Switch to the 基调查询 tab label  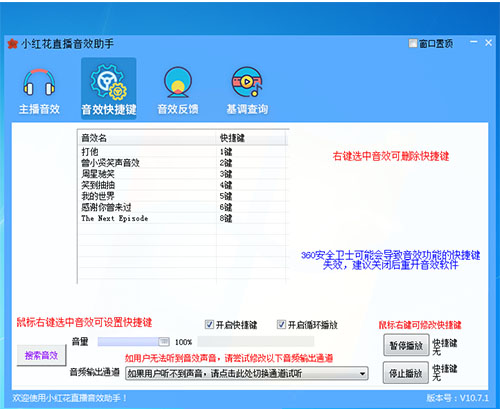[x=247, y=109]
